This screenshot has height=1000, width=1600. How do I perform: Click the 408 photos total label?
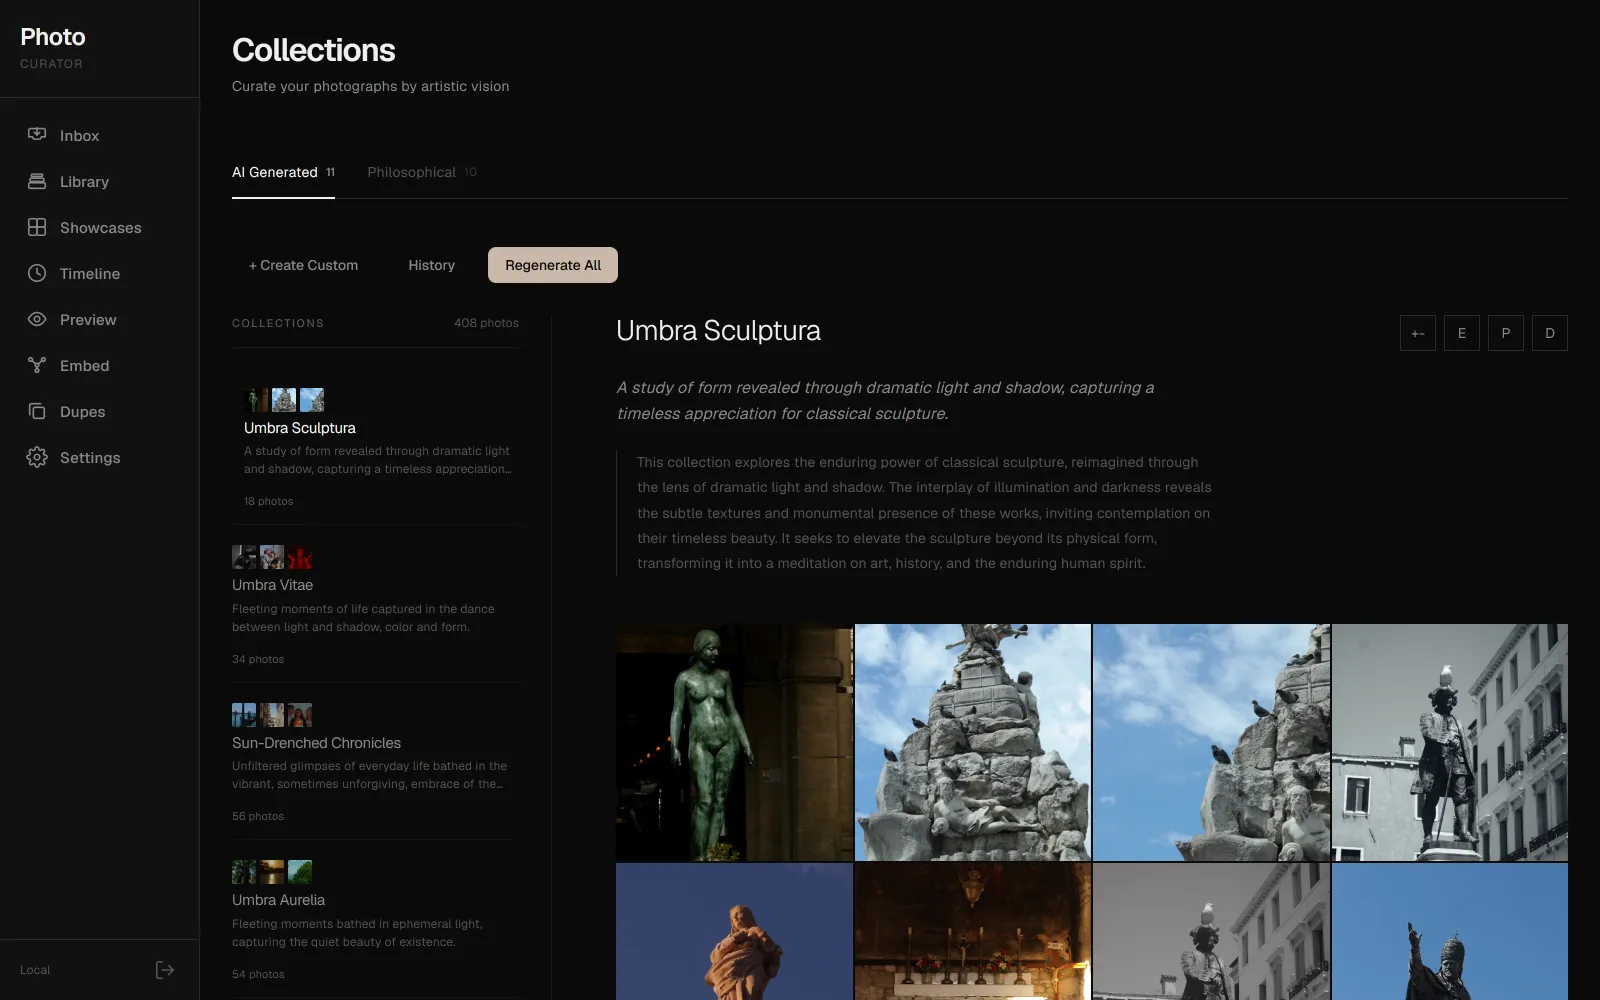[x=486, y=323]
